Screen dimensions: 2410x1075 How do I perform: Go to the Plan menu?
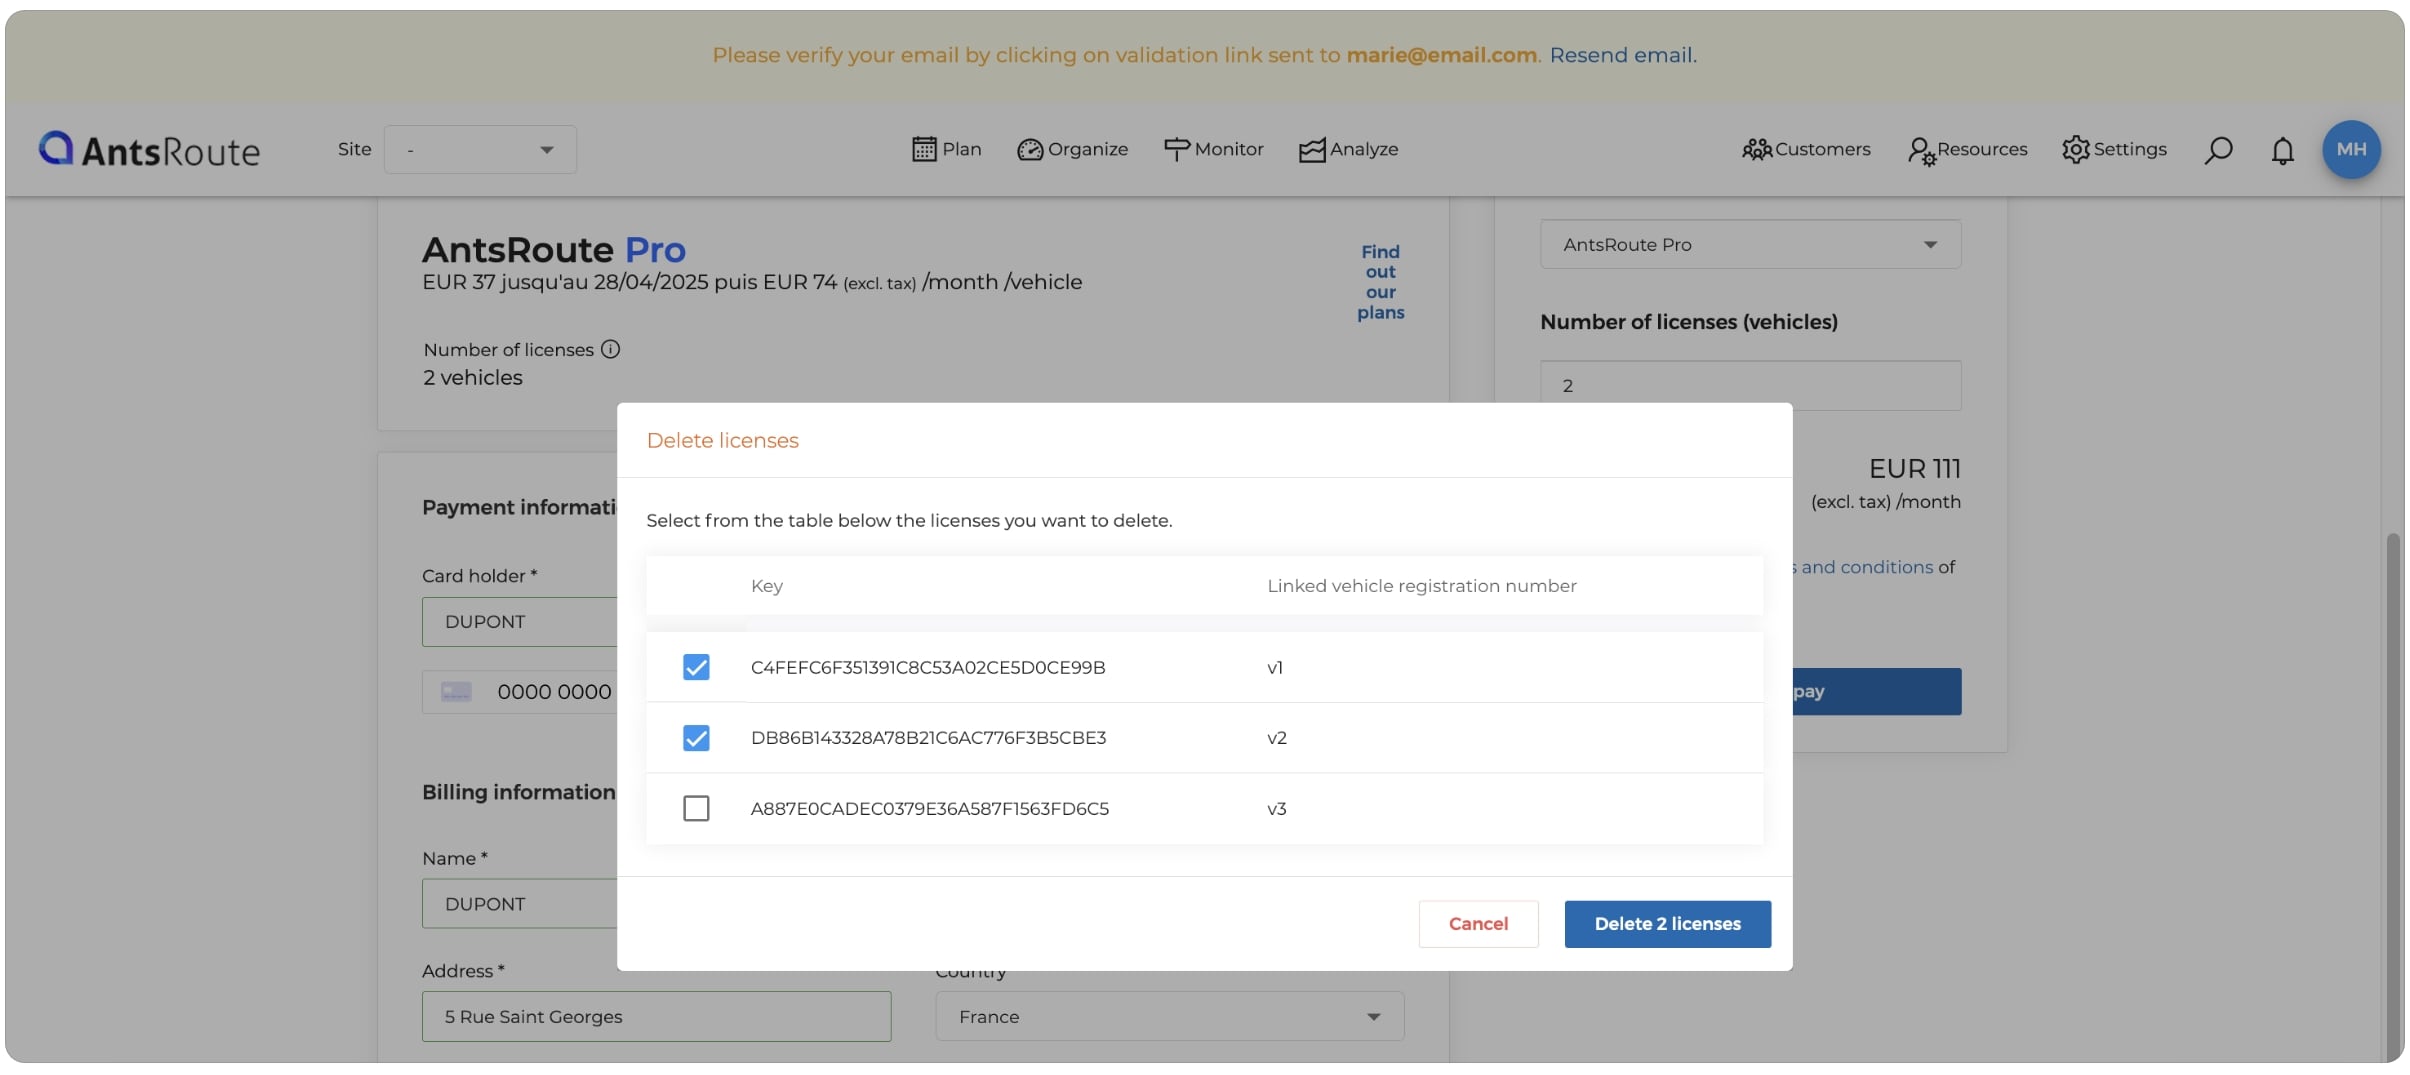pyautogui.click(x=947, y=150)
